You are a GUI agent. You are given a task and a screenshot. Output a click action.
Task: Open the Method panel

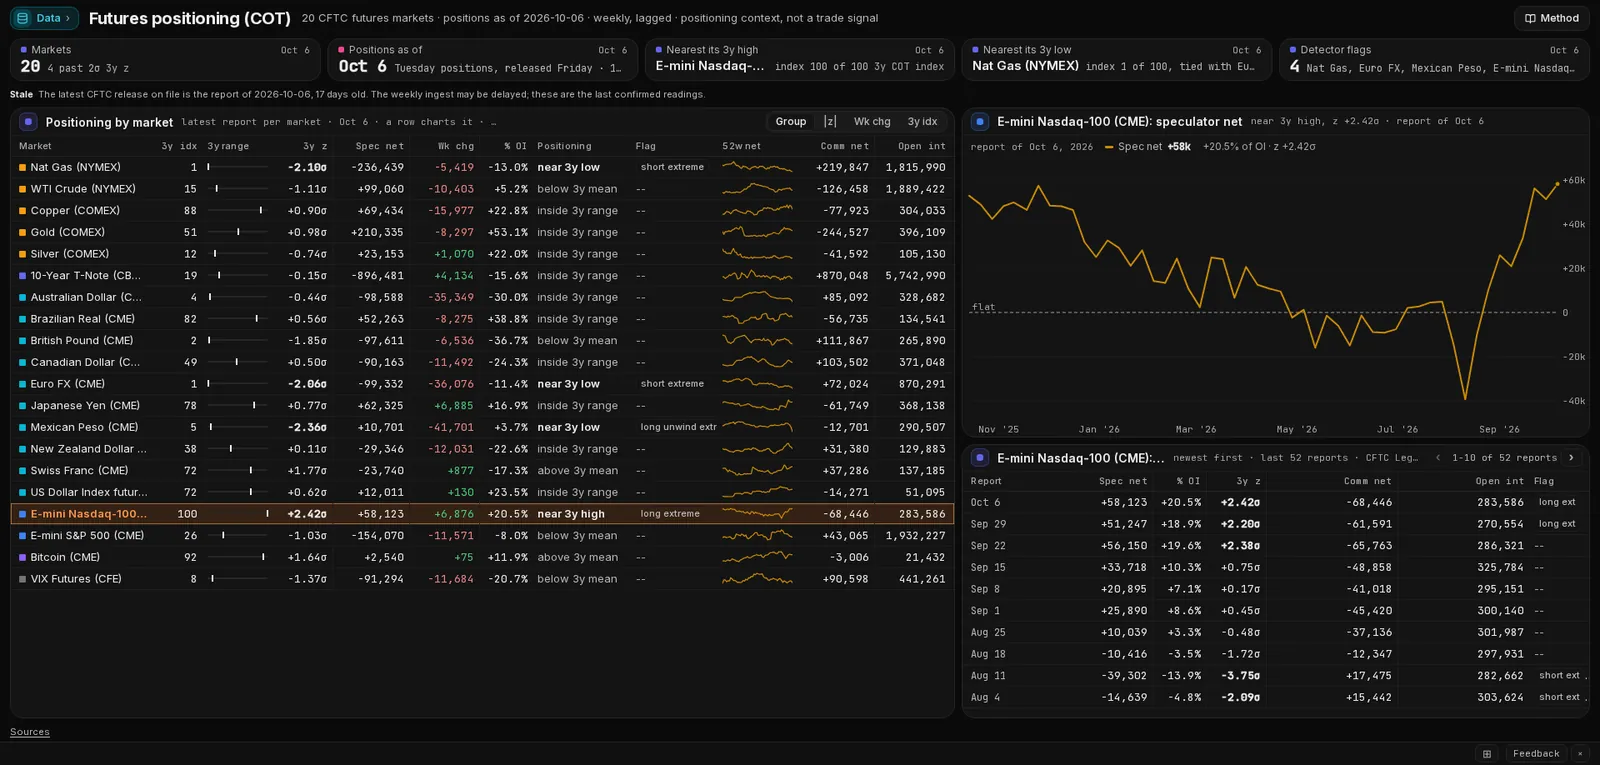pos(1551,18)
